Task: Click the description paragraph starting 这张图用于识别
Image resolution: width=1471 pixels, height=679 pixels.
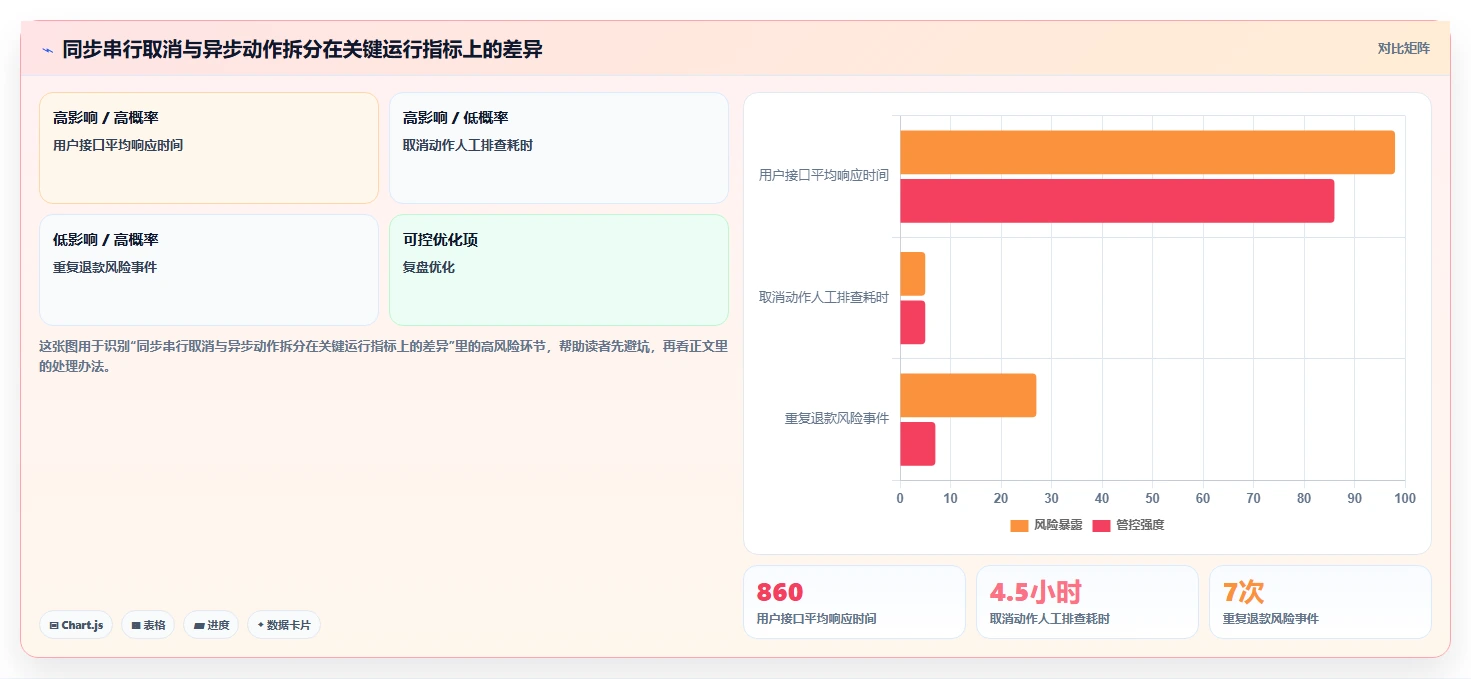Action: coord(383,357)
